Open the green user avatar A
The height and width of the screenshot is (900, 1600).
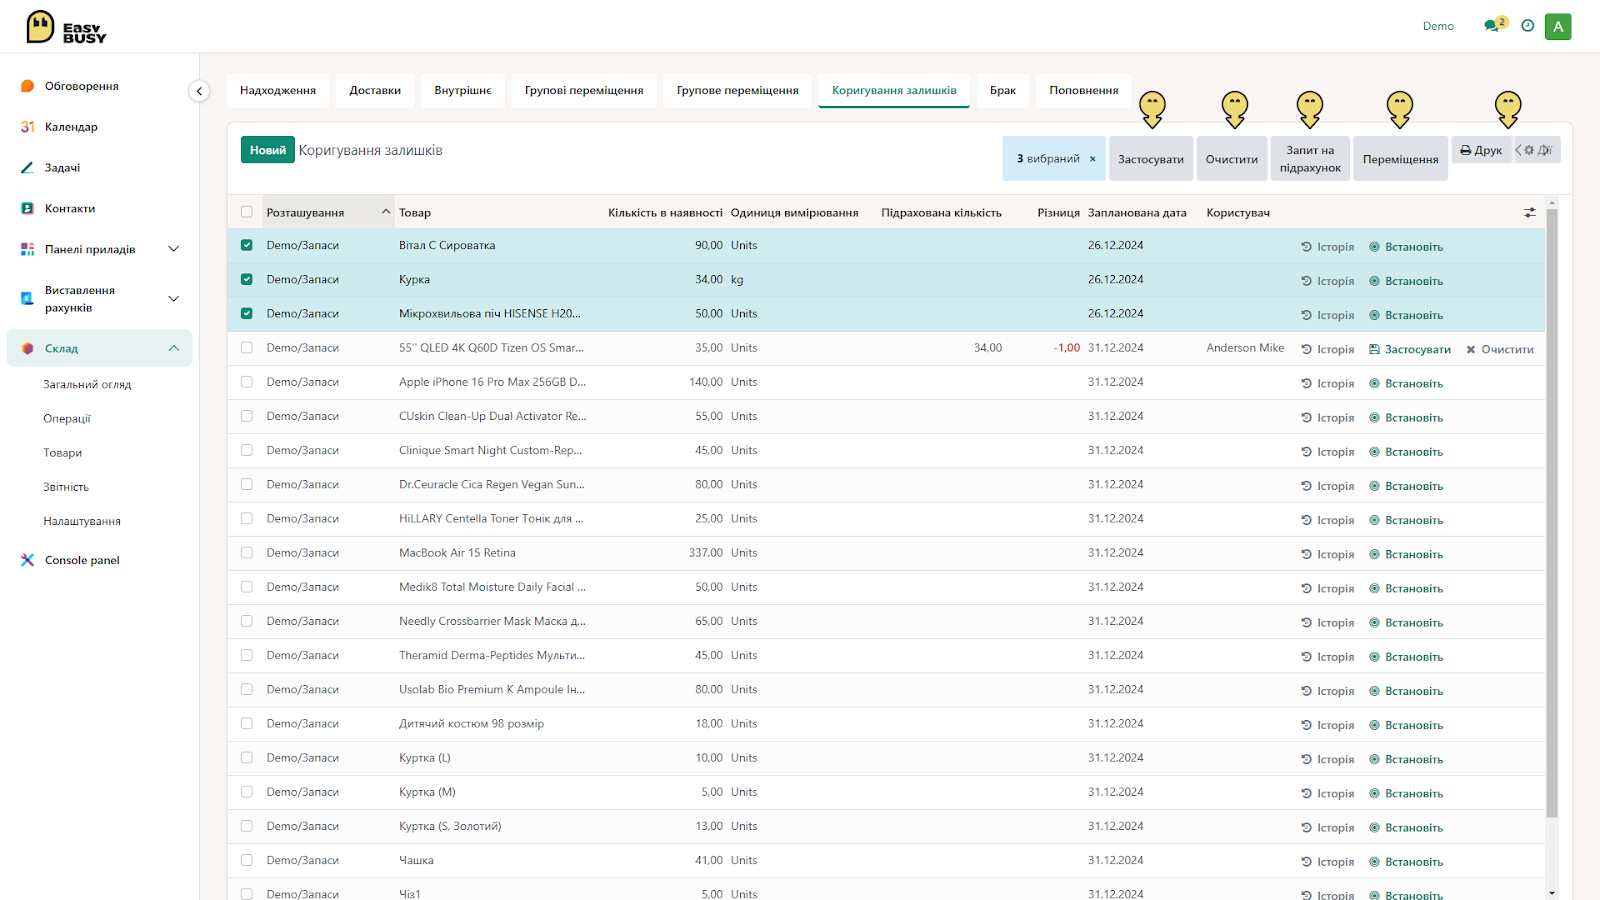pyautogui.click(x=1558, y=27)
